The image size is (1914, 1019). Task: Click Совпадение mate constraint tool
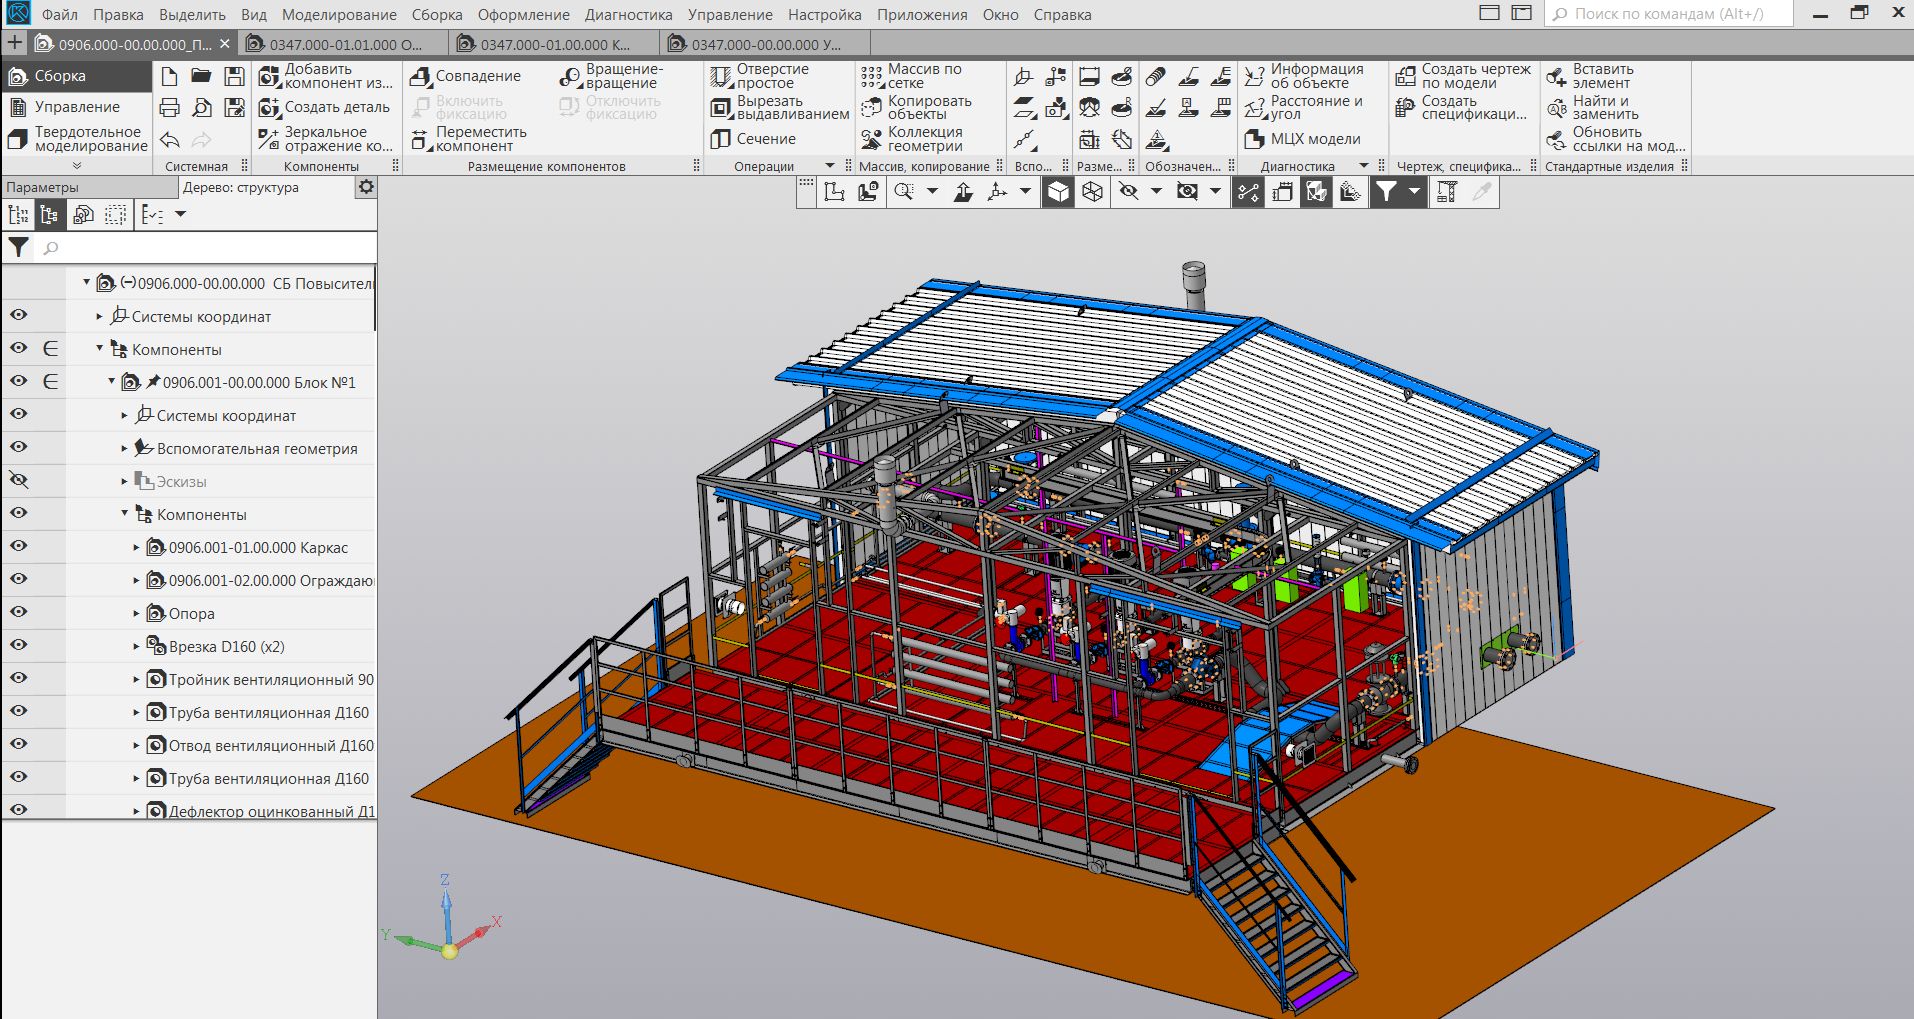(x=466, y=76)
